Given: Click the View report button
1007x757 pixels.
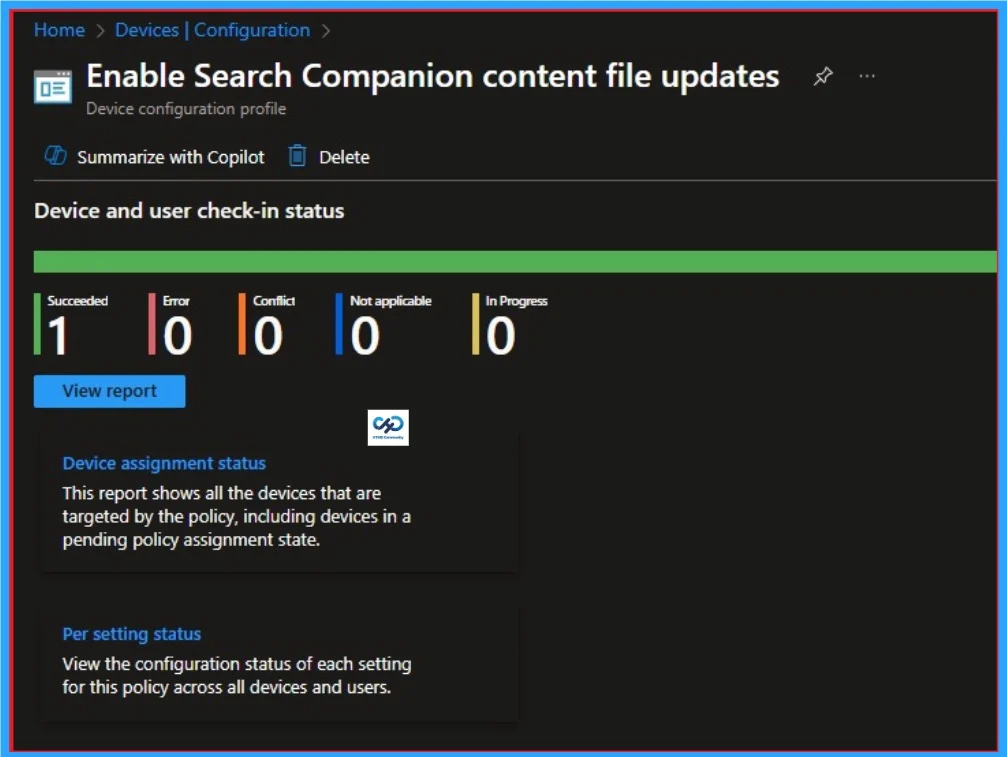Looking at the screenshot, I should tap(109, 390).
